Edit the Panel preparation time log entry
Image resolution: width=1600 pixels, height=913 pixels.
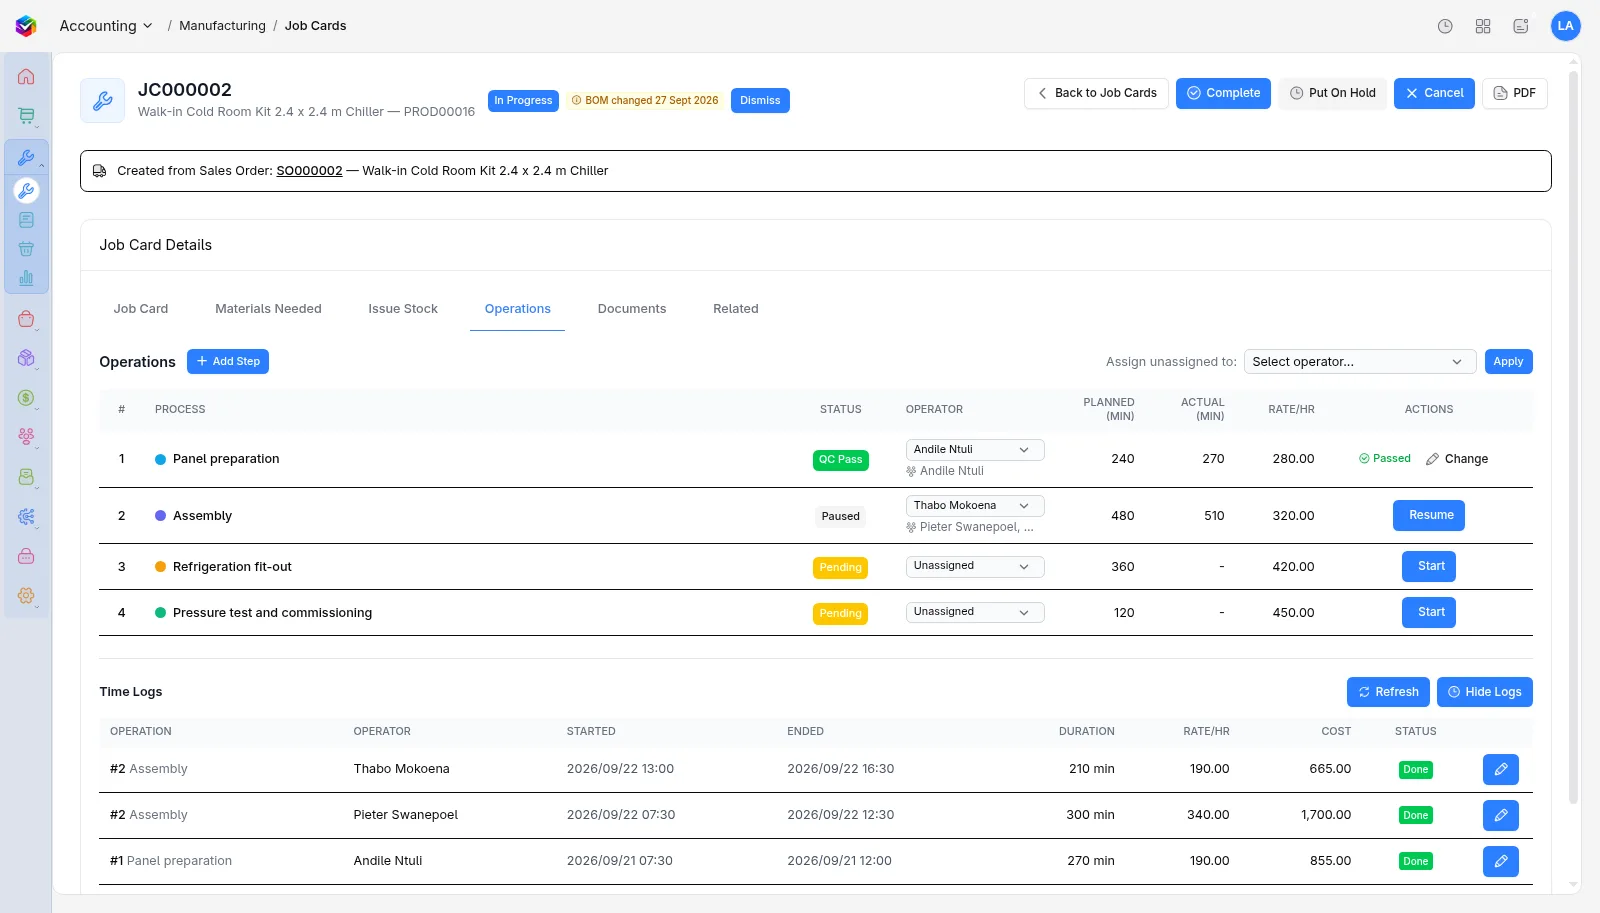click(1501, 862)
